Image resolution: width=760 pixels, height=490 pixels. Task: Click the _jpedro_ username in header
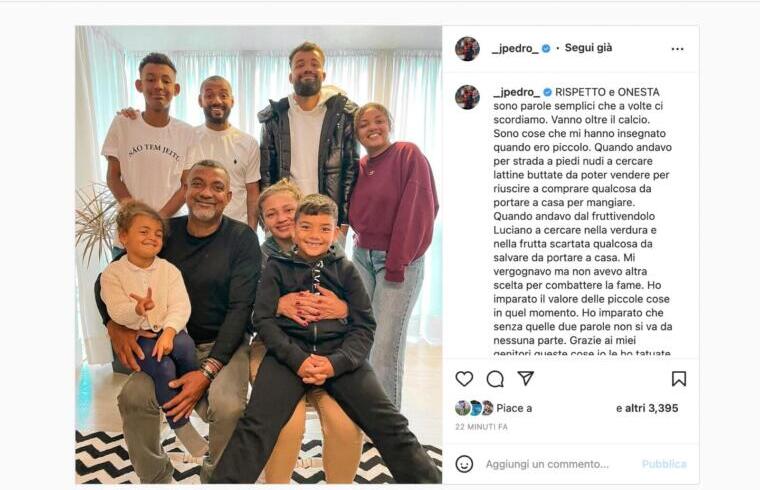(x=515, y=48)
